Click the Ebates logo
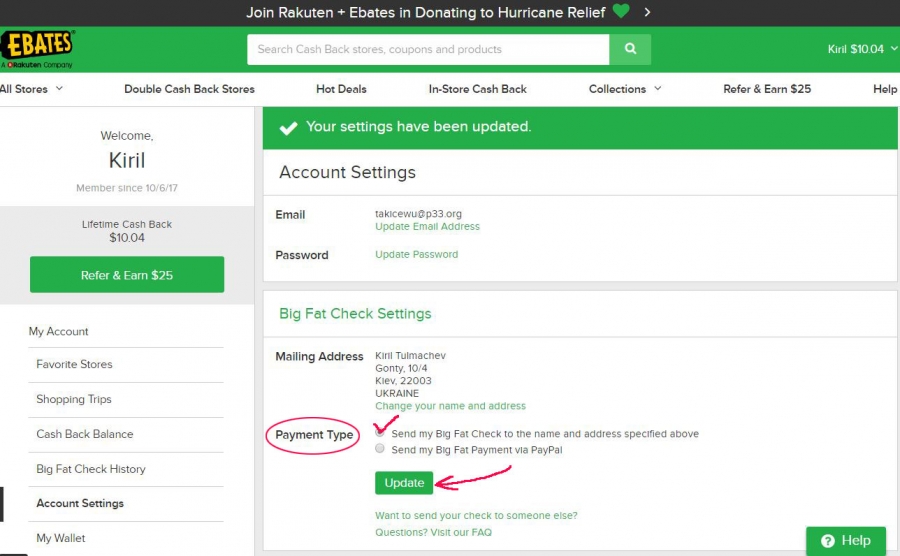The height and width of the screenshot is (556, 900). click(x=37, y=49)
